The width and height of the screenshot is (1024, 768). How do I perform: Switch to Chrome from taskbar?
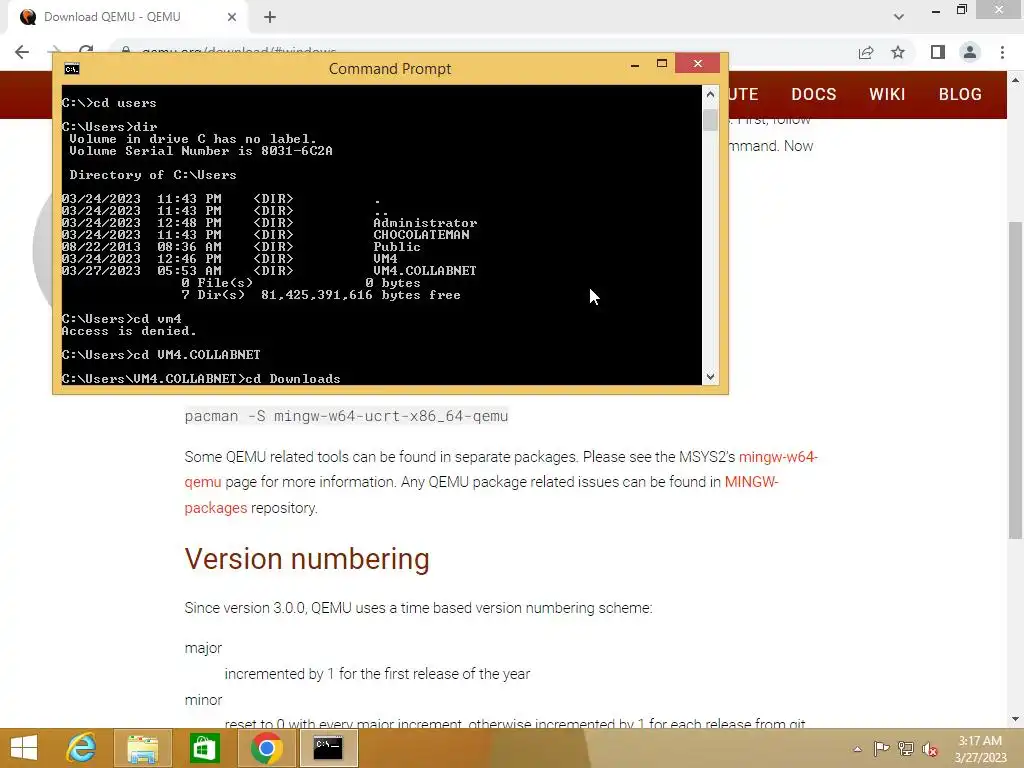point(266,748)
